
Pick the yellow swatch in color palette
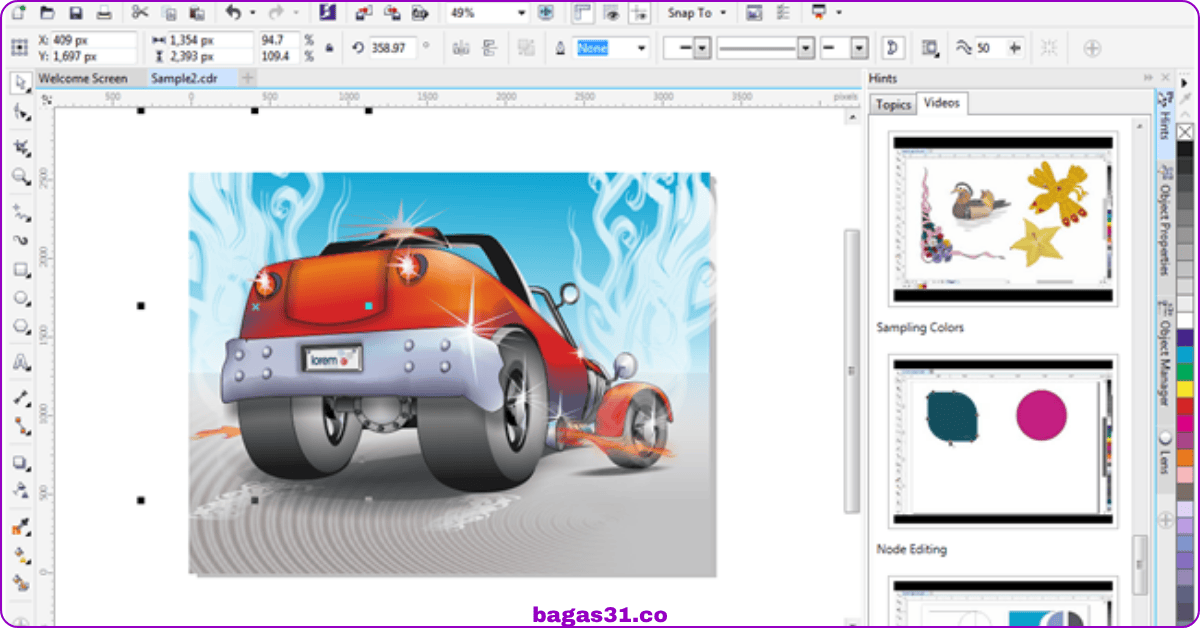[x=1185, y=388]
